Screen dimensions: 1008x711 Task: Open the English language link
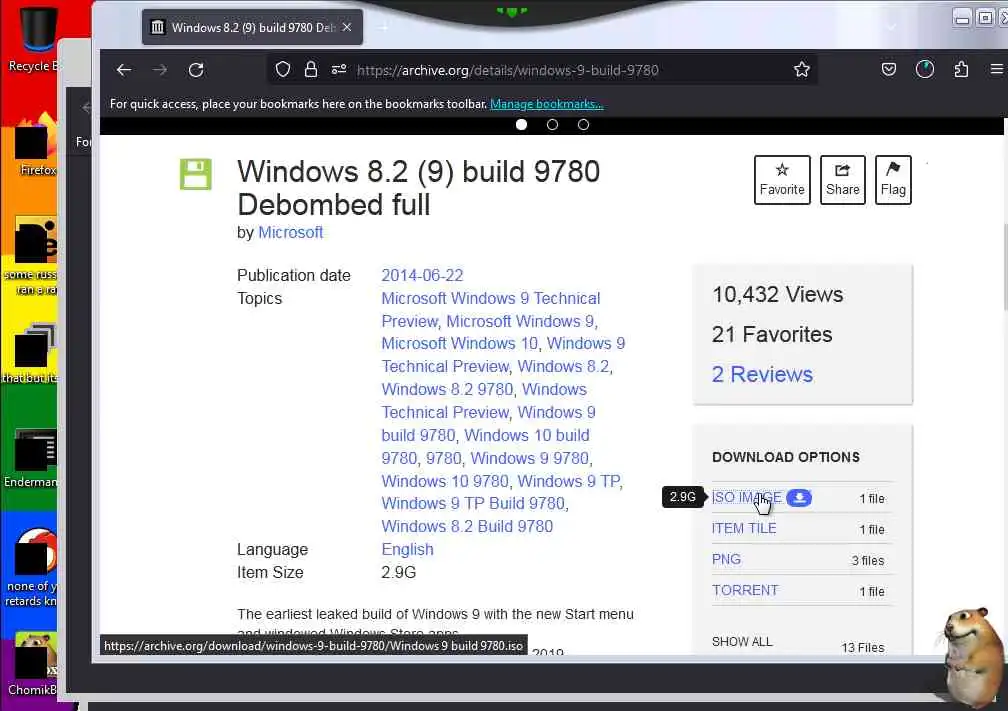tap(407, 550)
